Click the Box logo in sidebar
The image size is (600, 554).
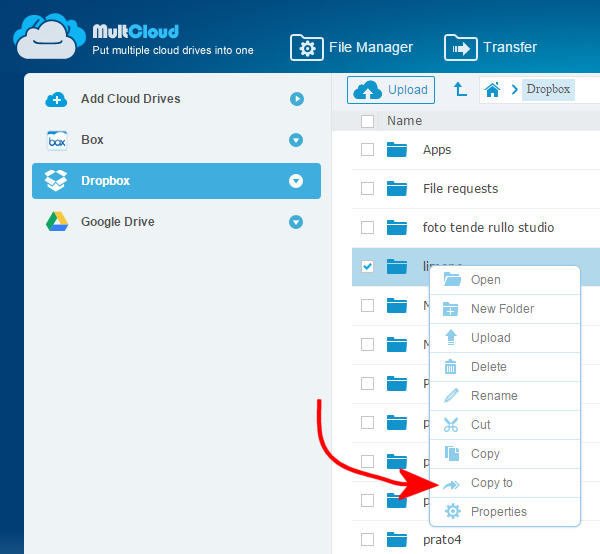pyautogui.click(x=57, y=140)
